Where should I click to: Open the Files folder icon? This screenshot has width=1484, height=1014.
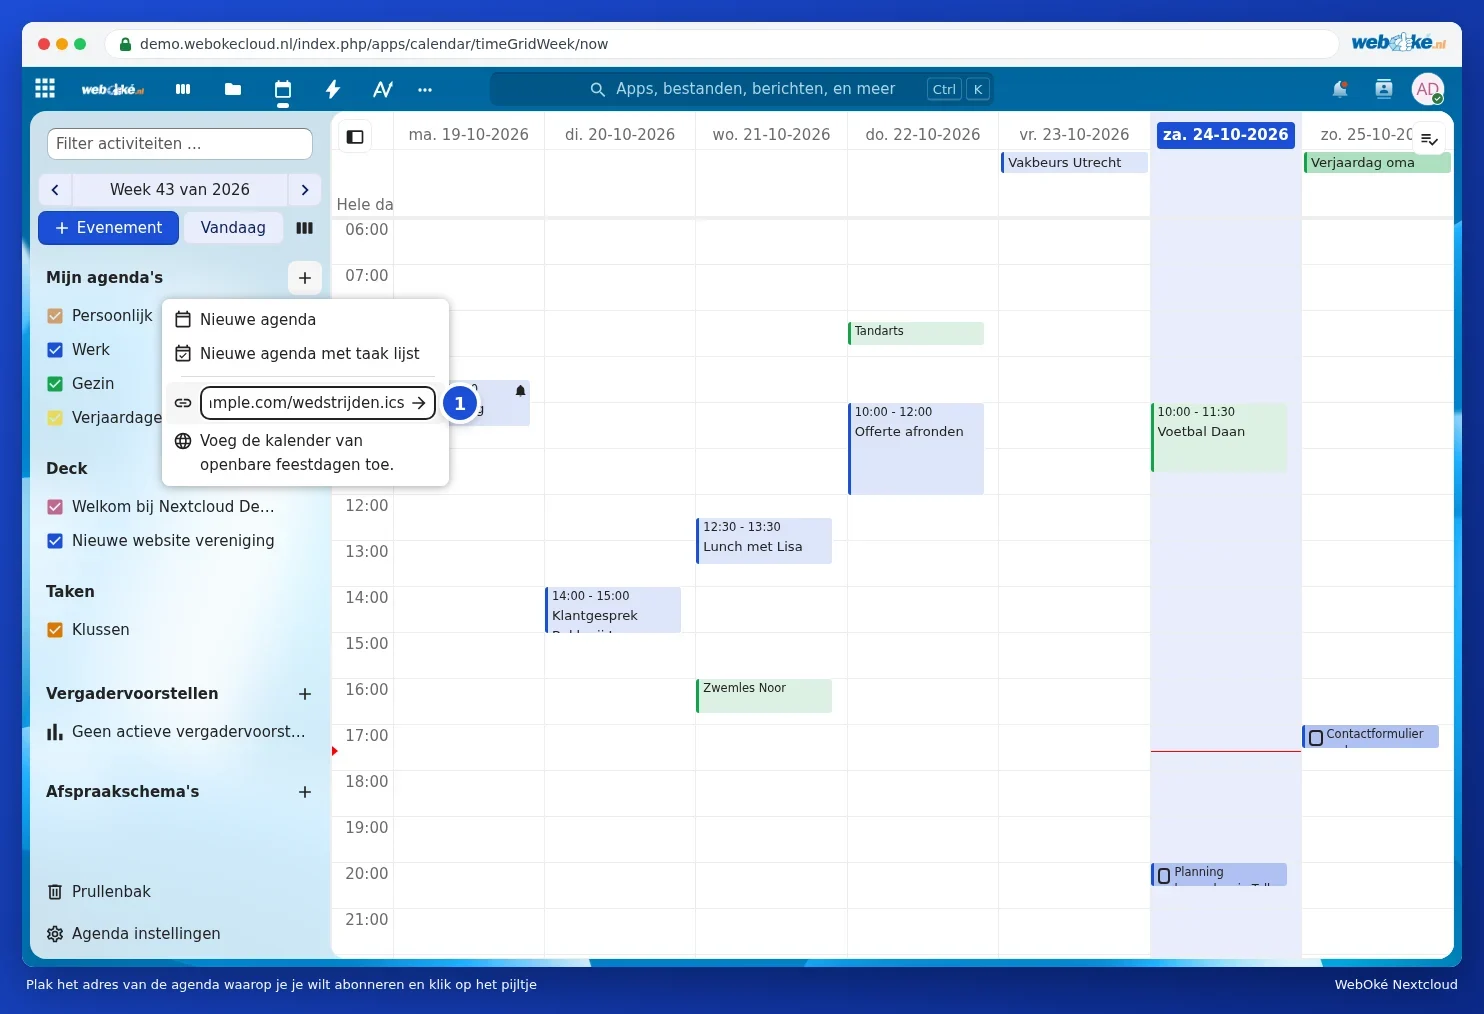(x=233, y=89)
